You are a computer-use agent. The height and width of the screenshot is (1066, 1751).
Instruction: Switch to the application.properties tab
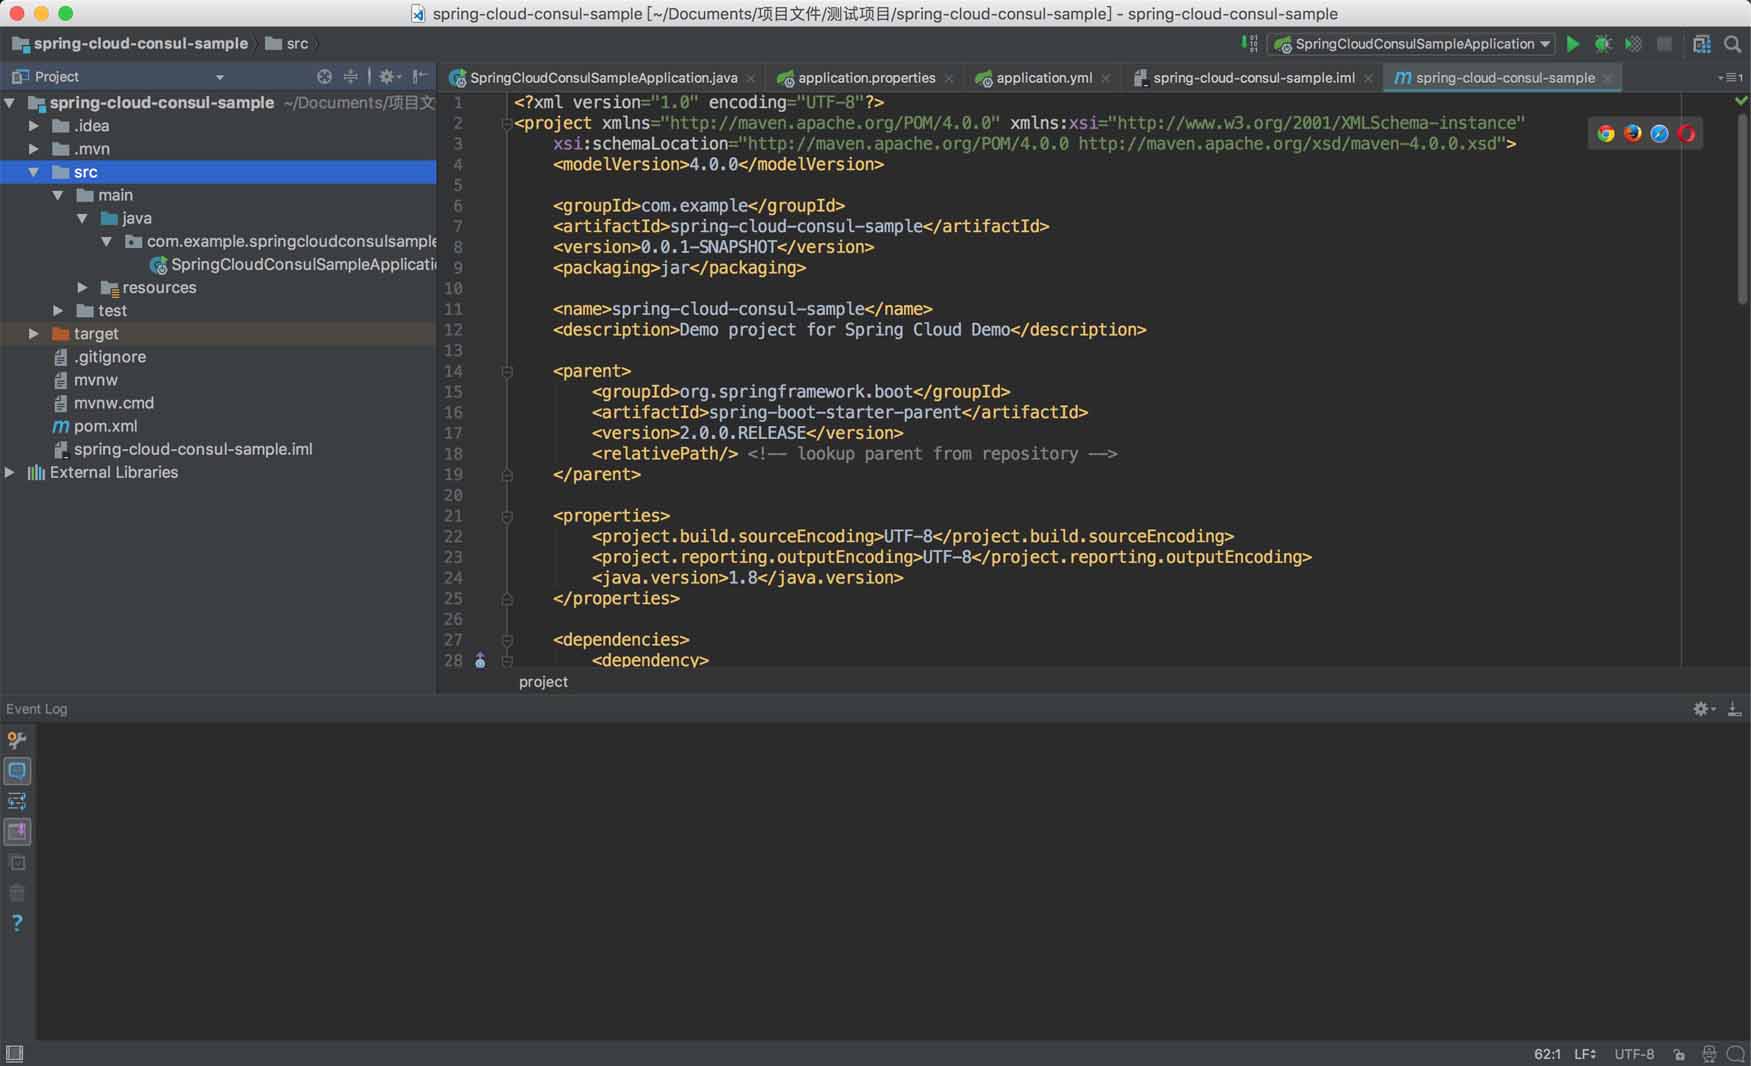coord(866,78)
